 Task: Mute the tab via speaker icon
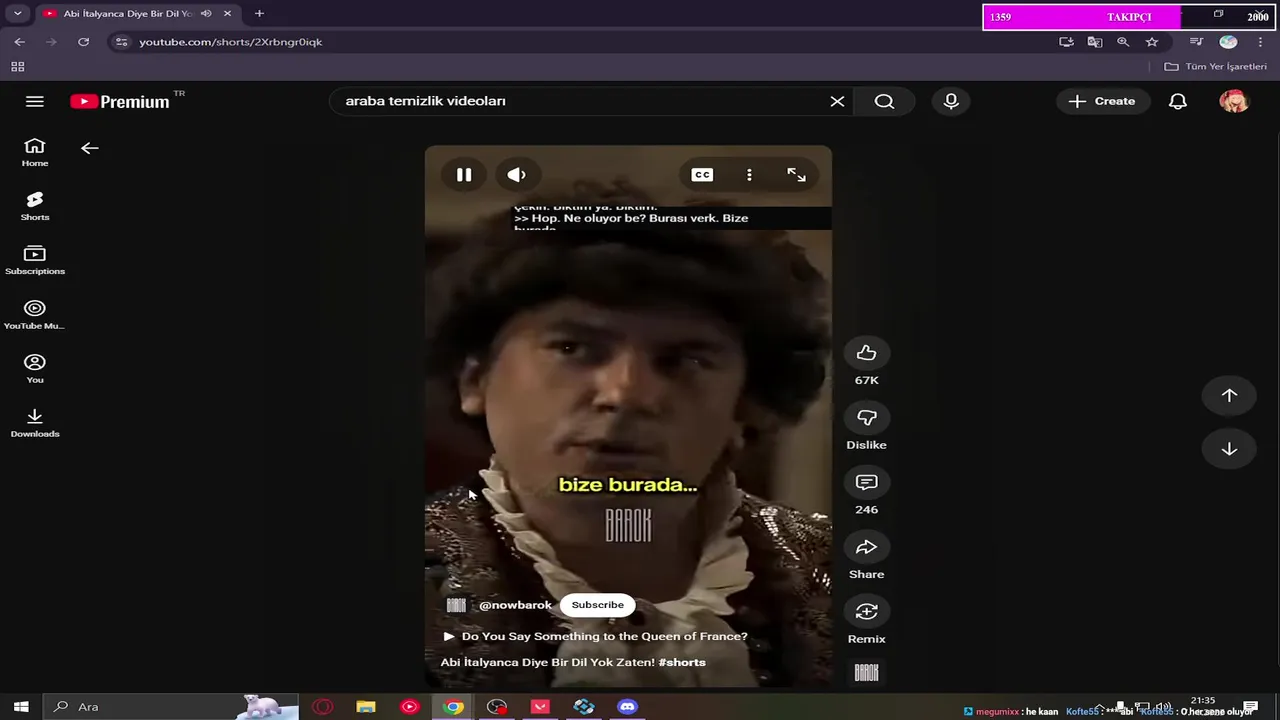[x=206, y=14]
